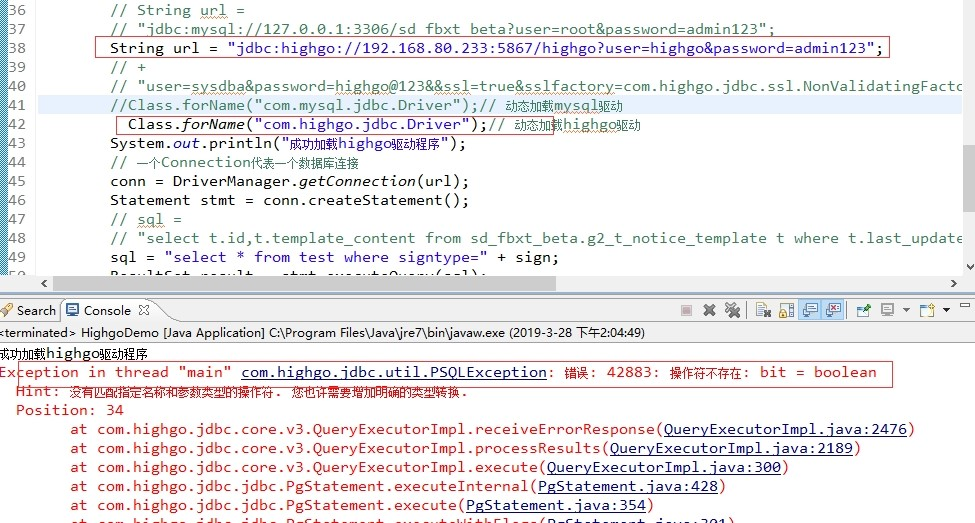Click the conn.createStatement() line
This screenshot has width=975, height=523.
(x=289, y=200)
